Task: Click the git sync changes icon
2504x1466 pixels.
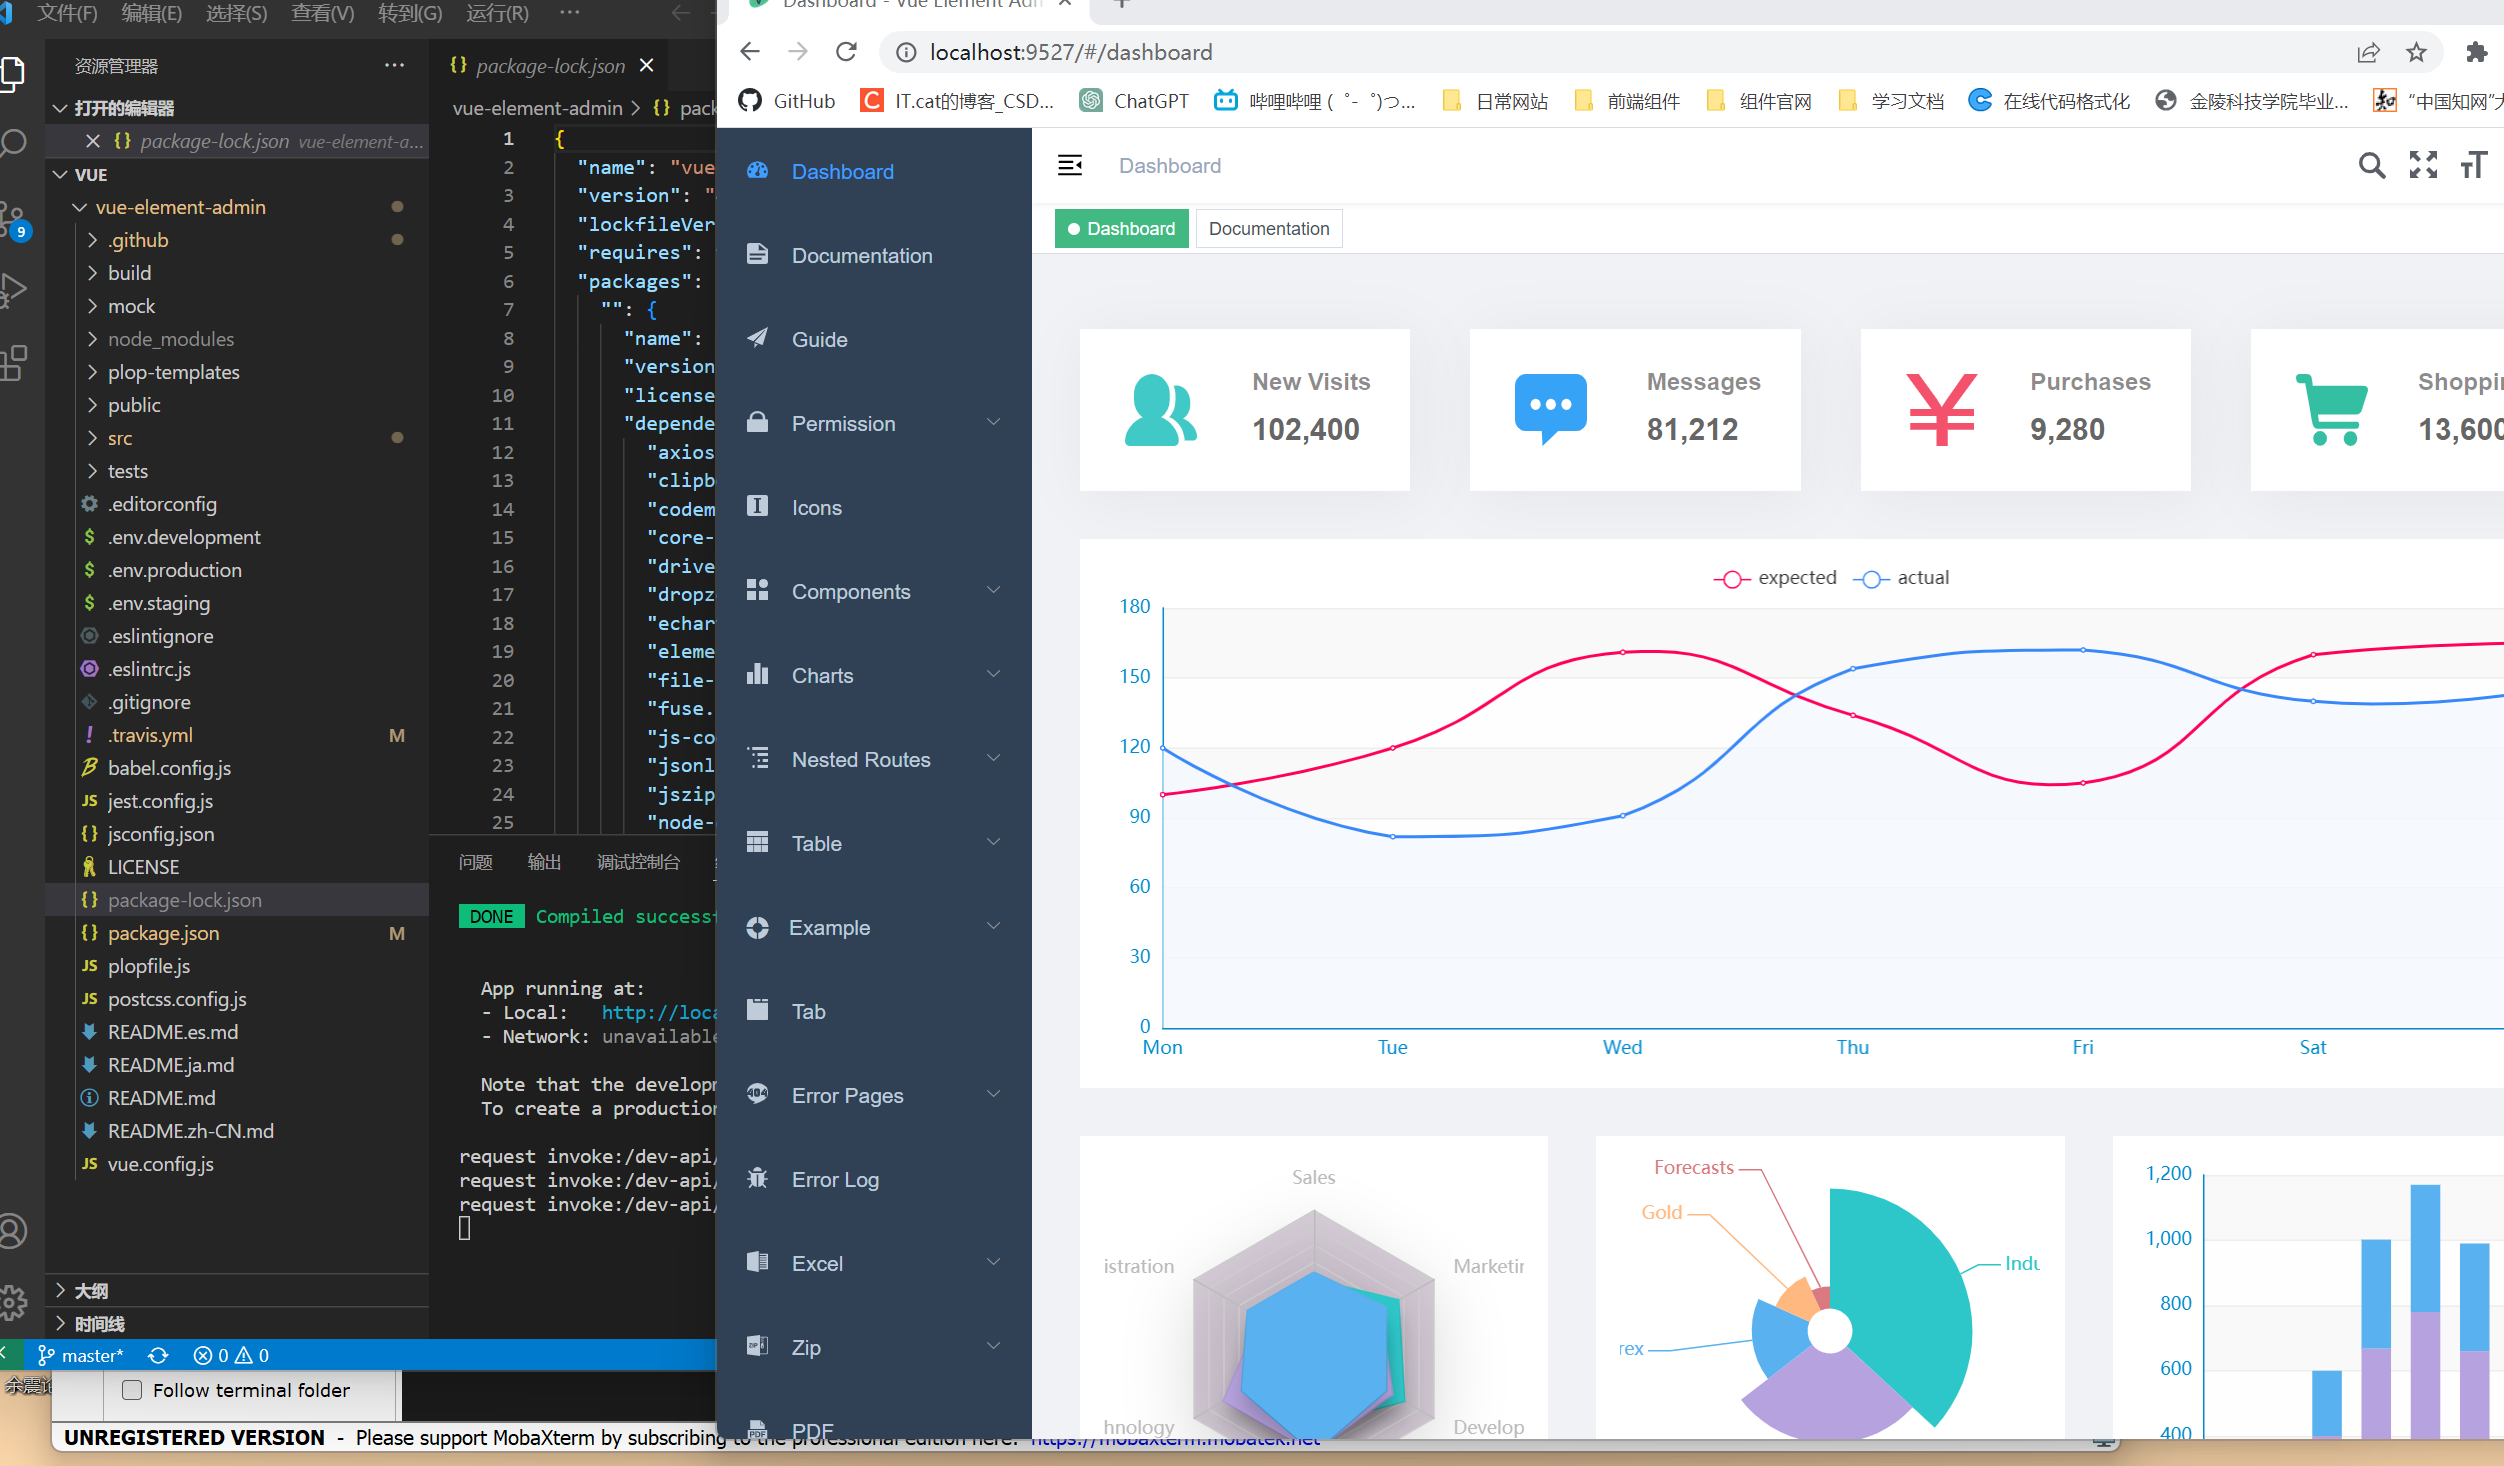Action: [x=158, y=1355]
